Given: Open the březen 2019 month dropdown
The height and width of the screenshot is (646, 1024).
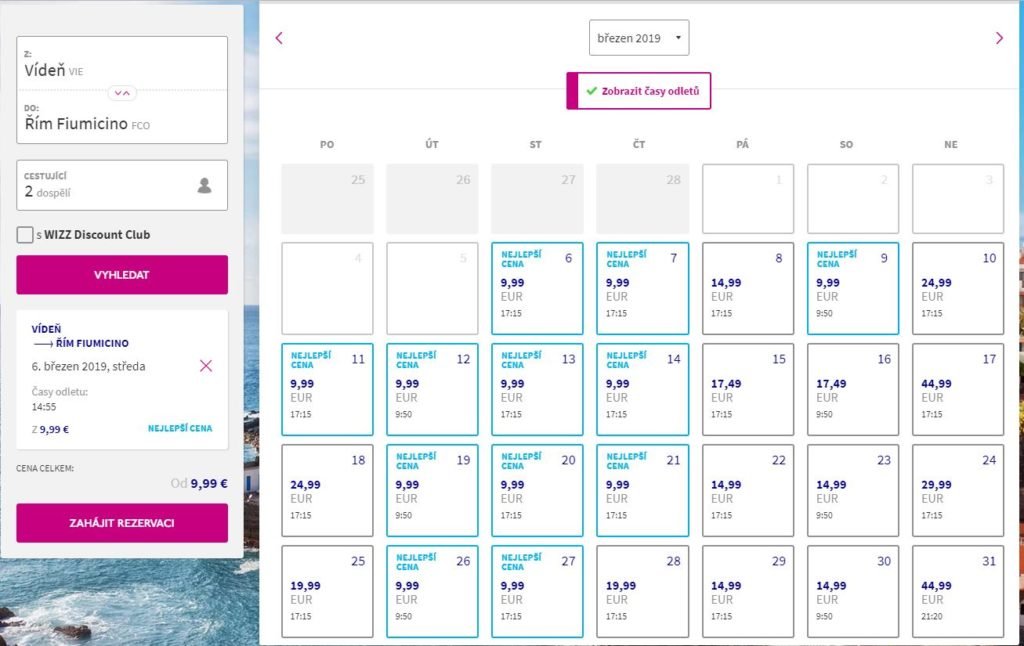Looking at the screenshot, I should point(639,38).
